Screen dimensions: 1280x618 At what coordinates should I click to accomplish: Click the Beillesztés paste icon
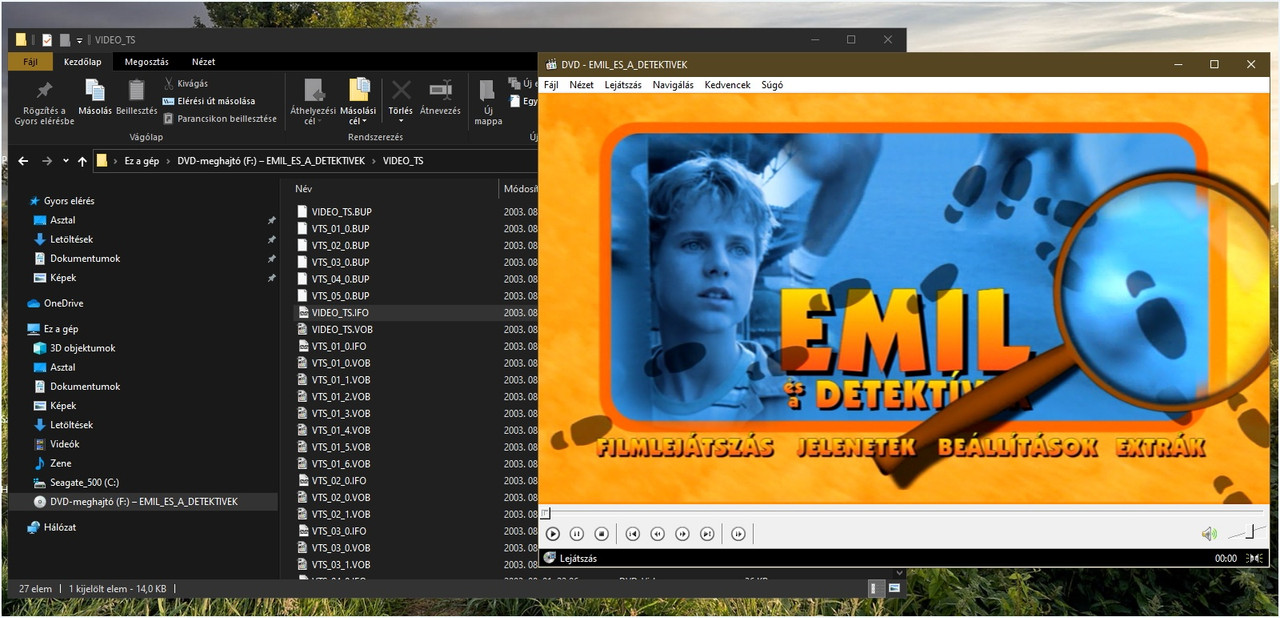(x=136, y=90)
